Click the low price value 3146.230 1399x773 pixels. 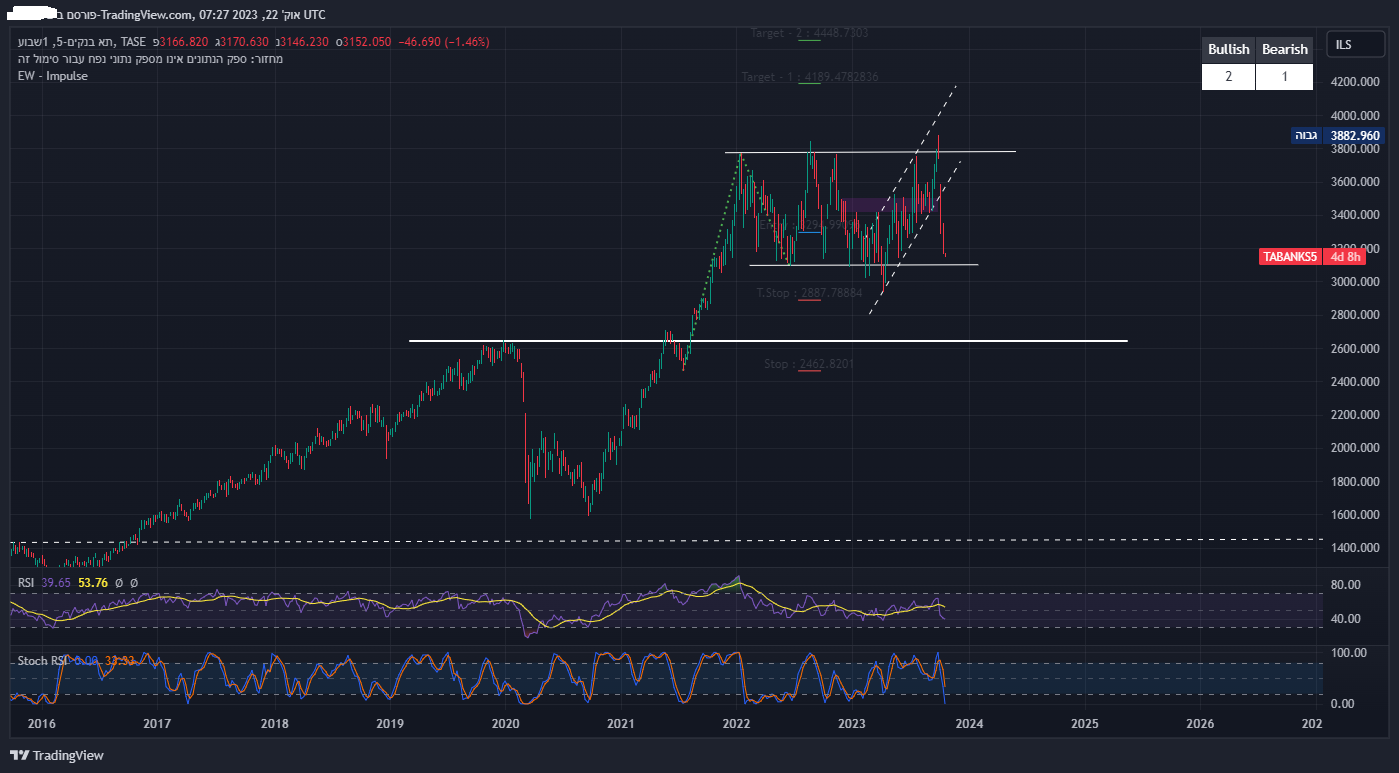click(x=305, y=42)
